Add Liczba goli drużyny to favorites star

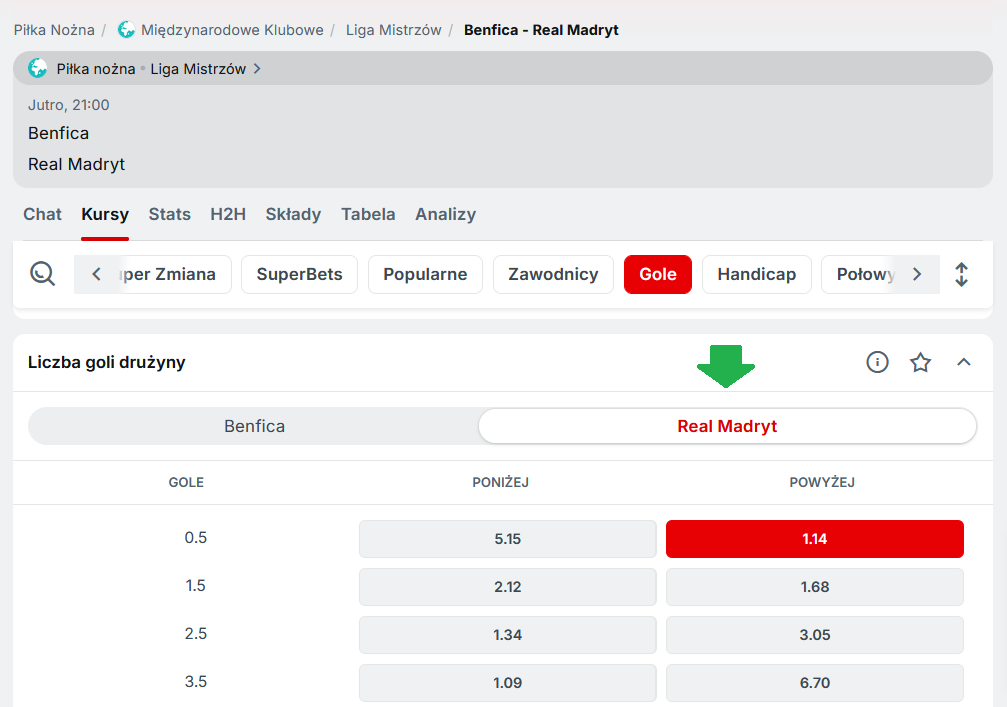[920, 362]
